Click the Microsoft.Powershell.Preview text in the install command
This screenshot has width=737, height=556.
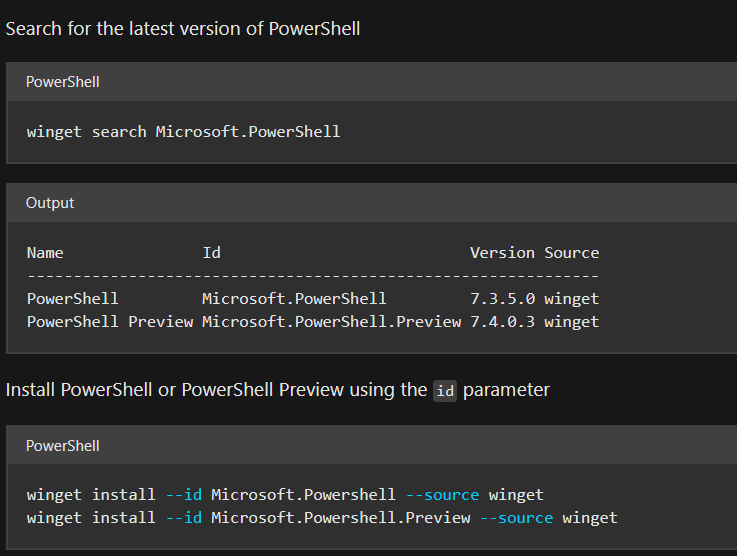(341, 517)
